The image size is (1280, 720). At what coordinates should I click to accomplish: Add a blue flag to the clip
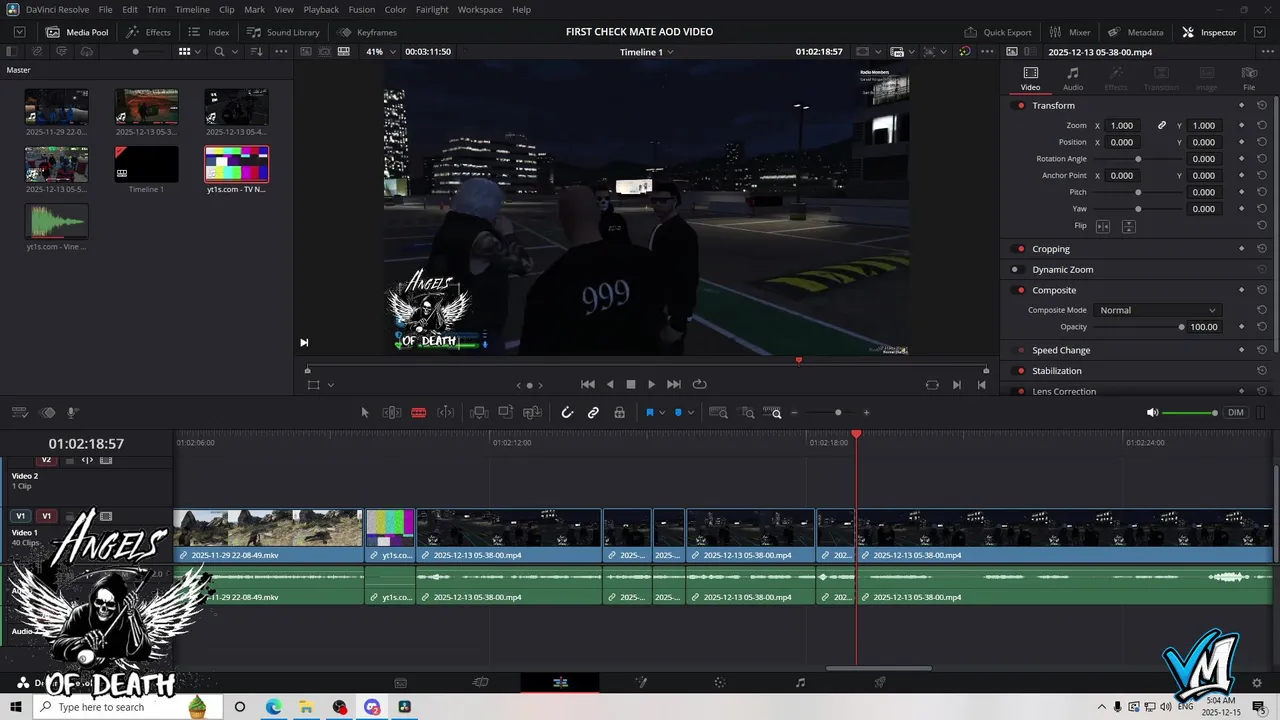click(650, 412)
